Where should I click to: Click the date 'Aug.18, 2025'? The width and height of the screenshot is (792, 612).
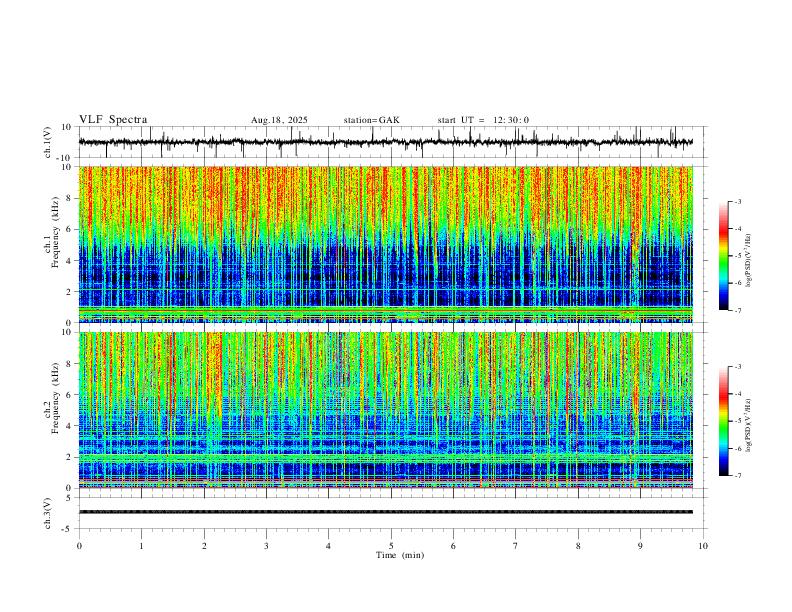pos(279,120)
